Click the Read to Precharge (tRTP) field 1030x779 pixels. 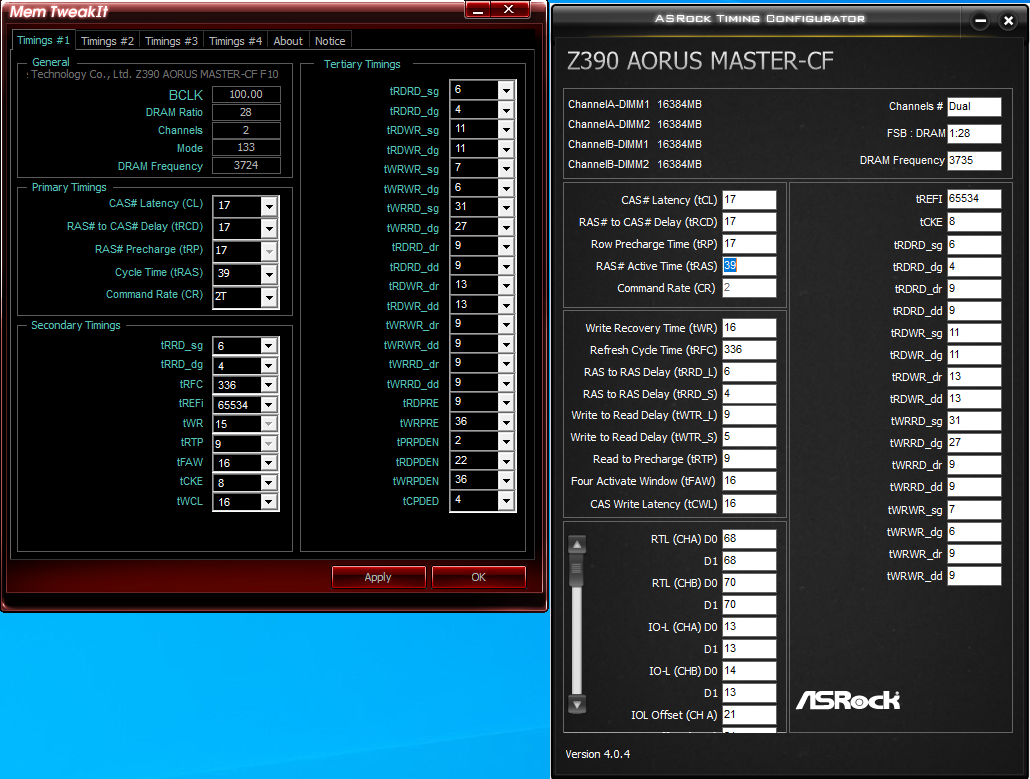point(750,458)
